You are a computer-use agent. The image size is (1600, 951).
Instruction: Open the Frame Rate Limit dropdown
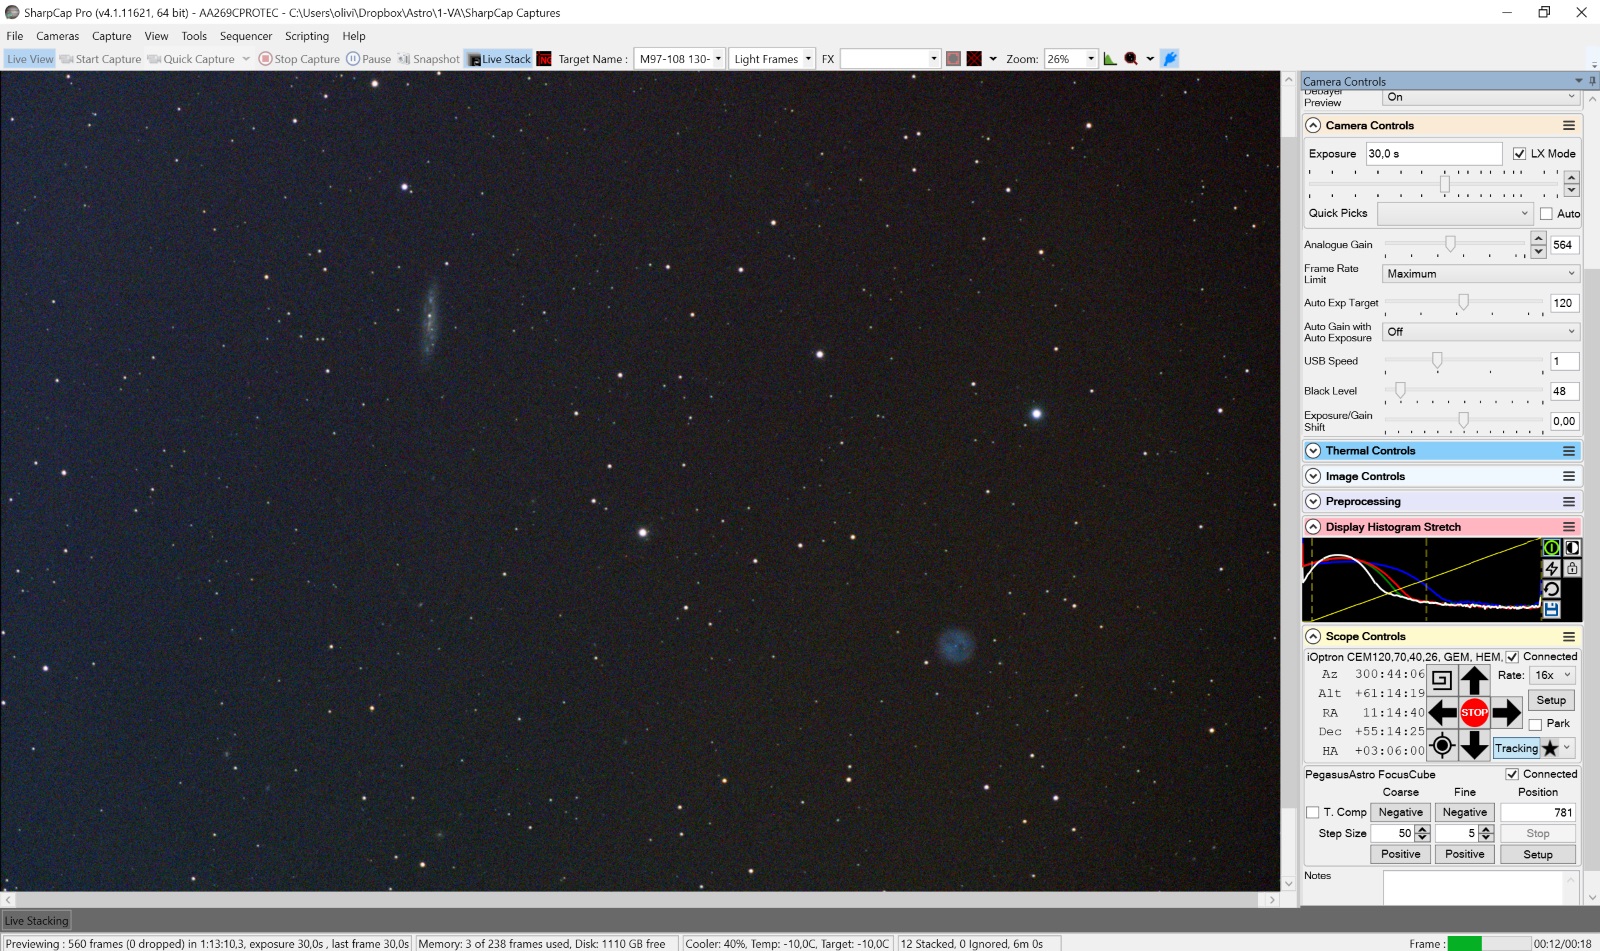point(1481,274)
